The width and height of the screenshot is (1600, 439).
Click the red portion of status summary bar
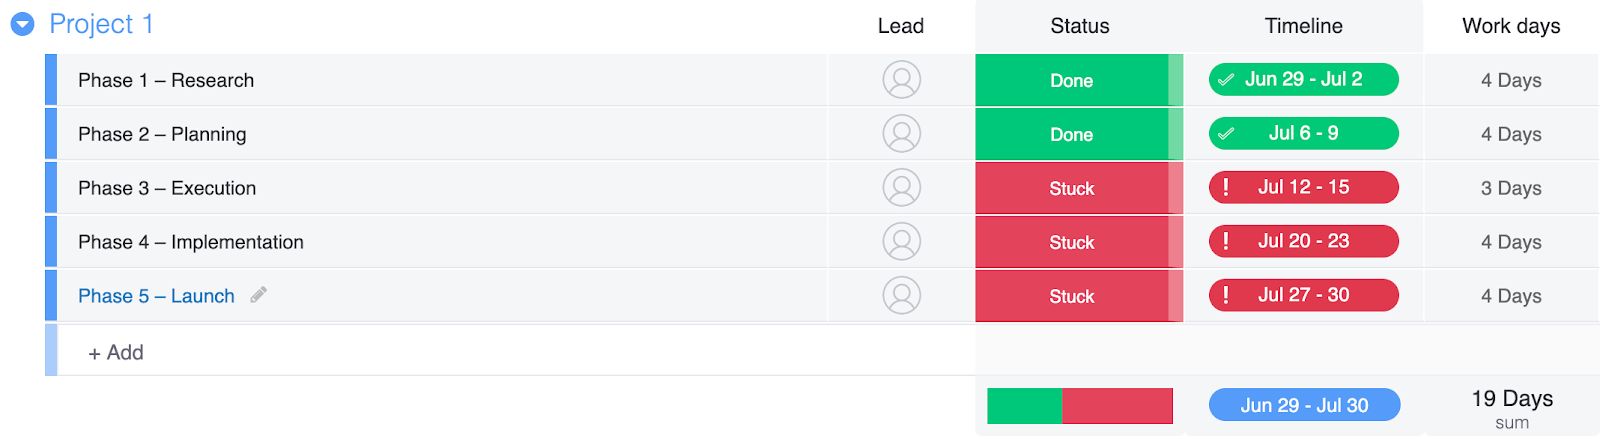1117,406
